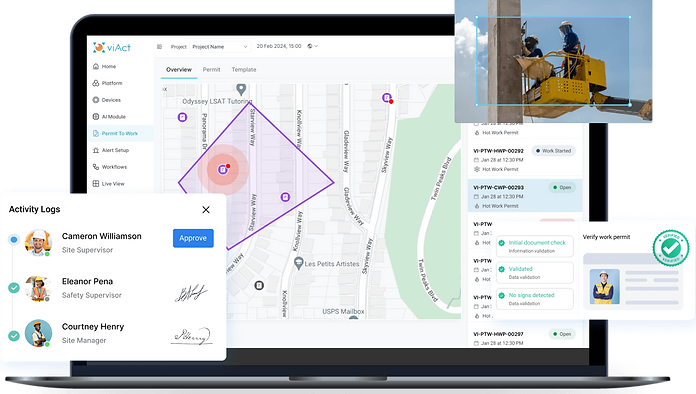Click the dark marker near Knollview
This screenshot has width=696, height=394.
(x=259, y=285)
